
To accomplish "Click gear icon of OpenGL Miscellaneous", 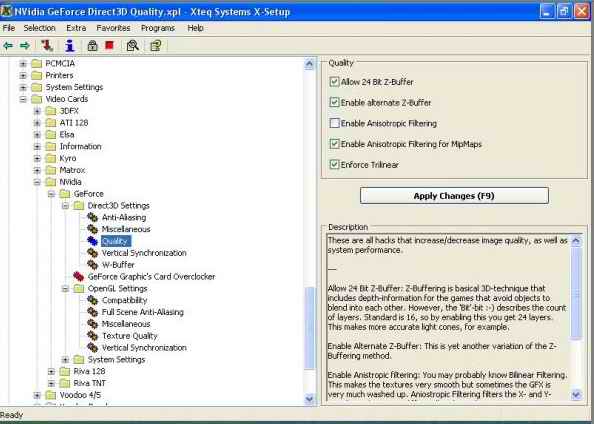I will click(x=92, y=324).
